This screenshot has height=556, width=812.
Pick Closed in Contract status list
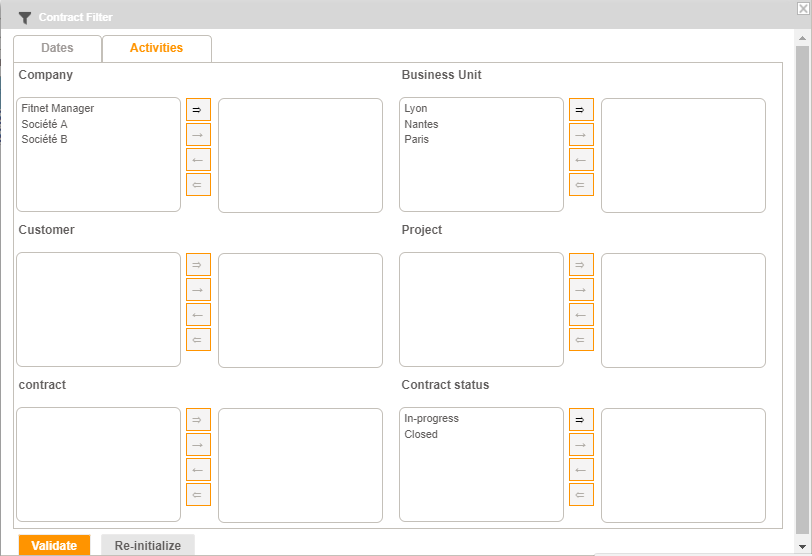coord(421,434)
